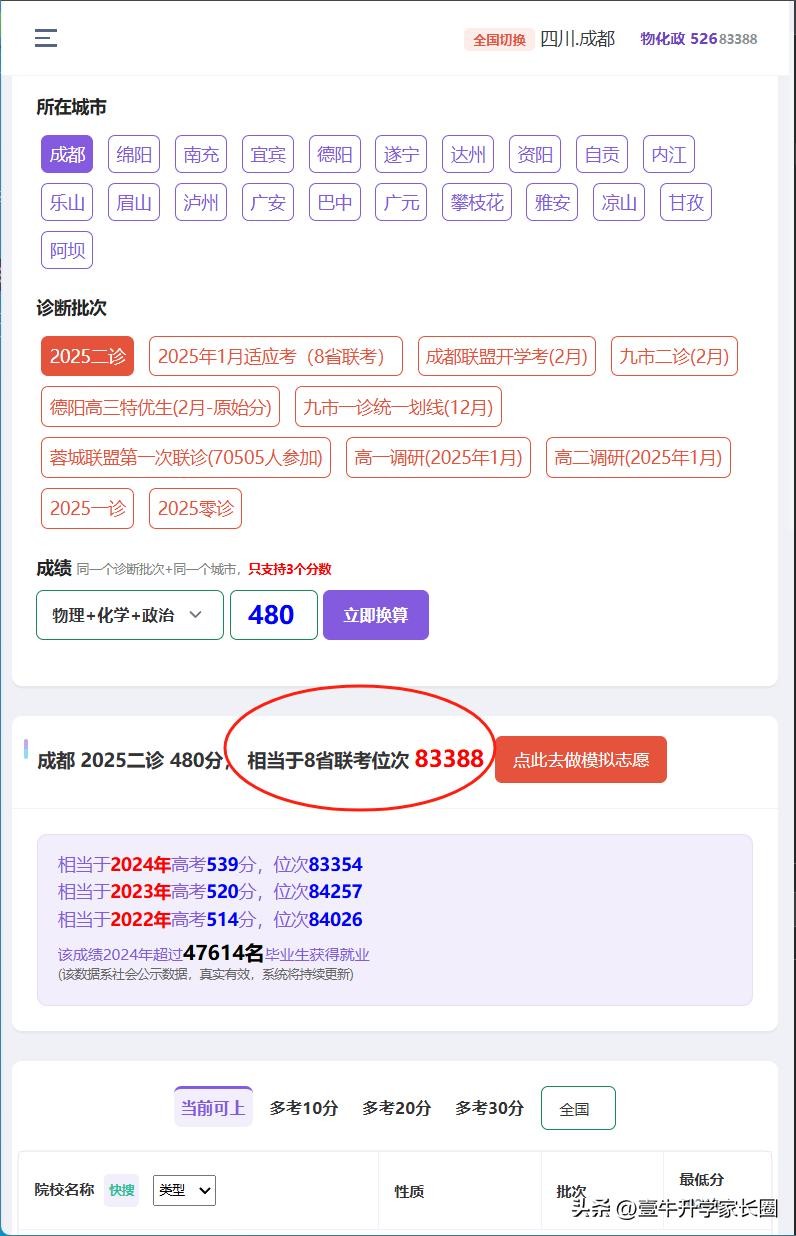Open 物化政 526 score info in header
796x1236 pixels.
(698, 39)
